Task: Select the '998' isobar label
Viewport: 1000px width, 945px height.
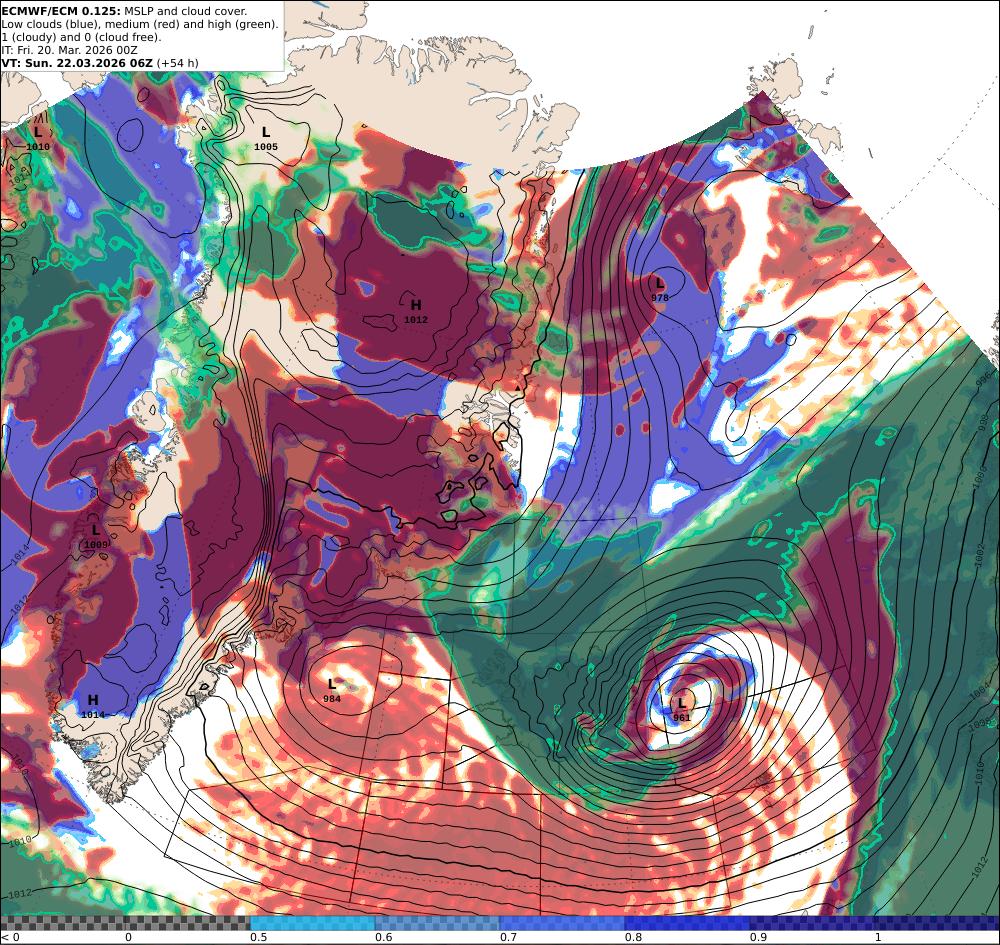Action: [983, 422]
